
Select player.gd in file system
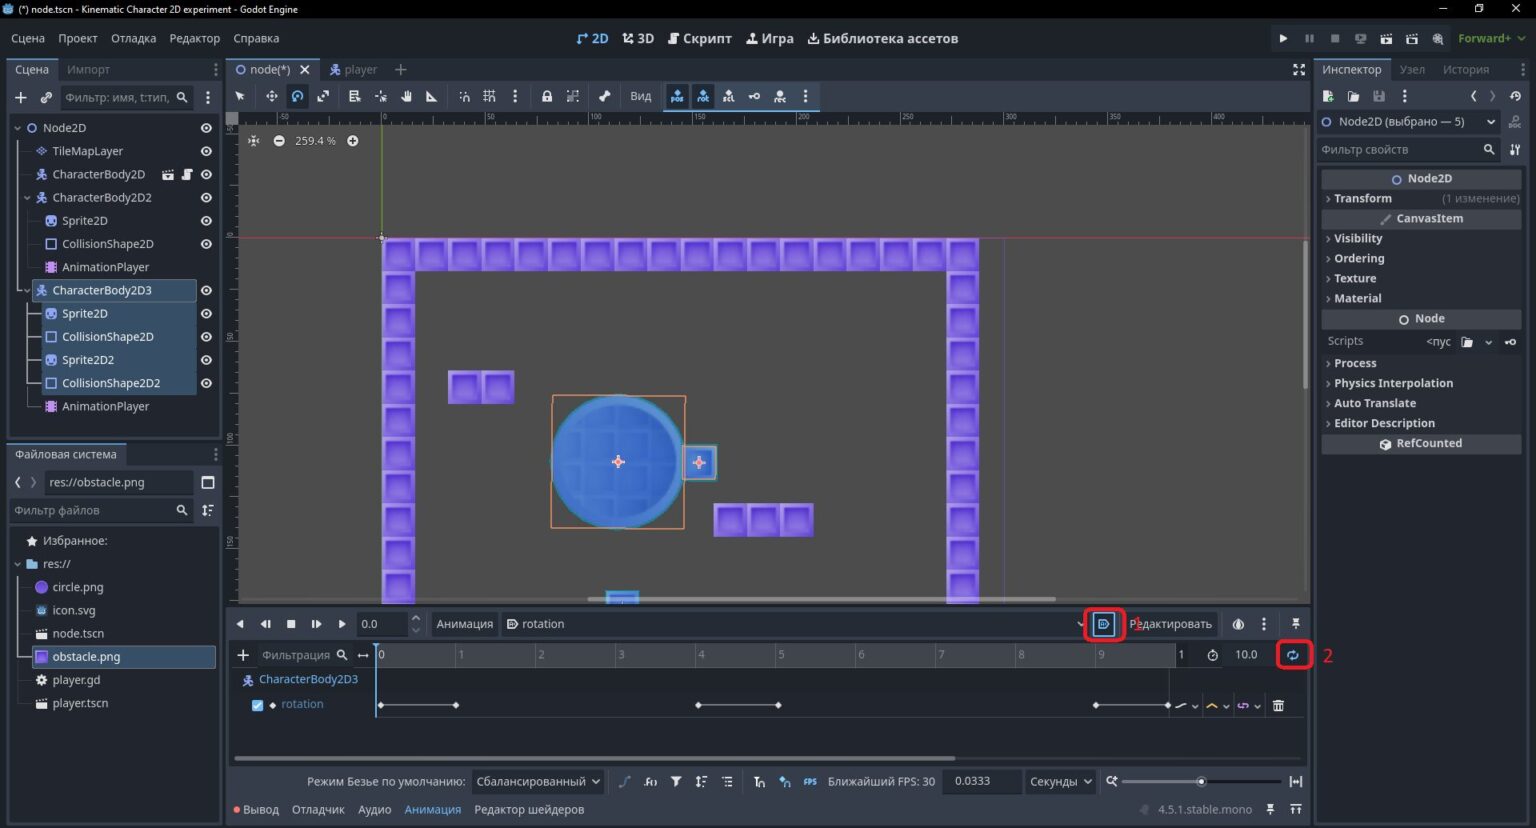tap(76, 680)
